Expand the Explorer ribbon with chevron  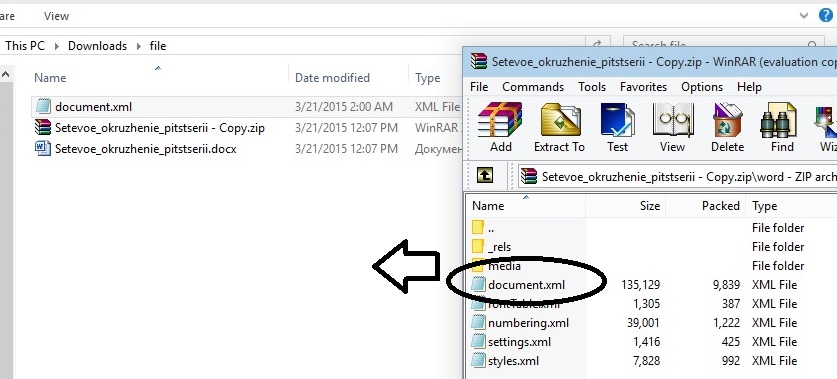[x=804, y=16]
